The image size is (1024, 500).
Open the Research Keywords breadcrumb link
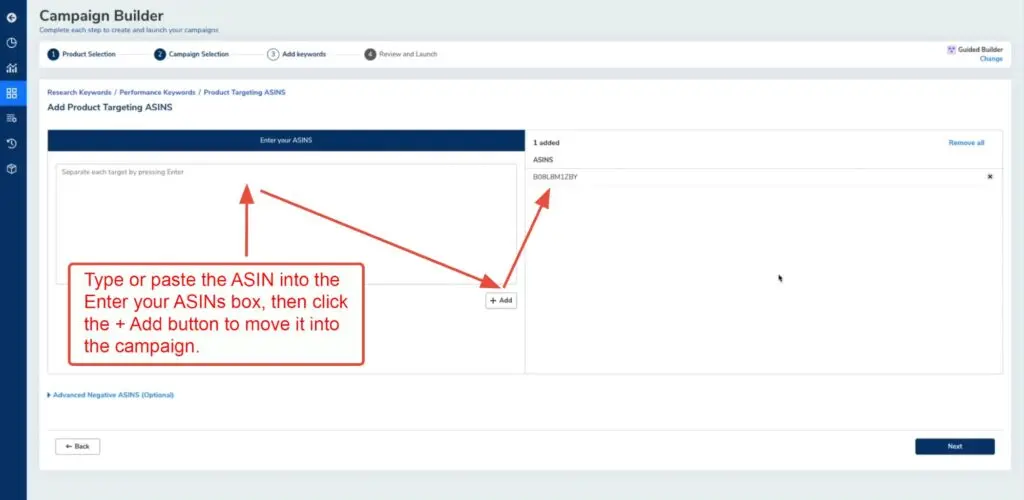tap(79, 92)
